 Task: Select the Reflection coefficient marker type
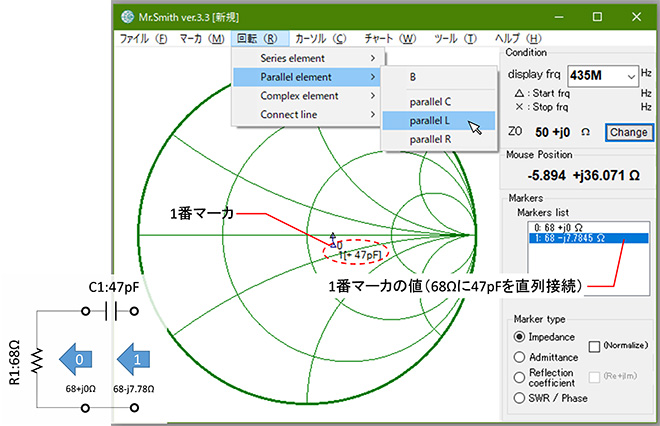(519, 378)
